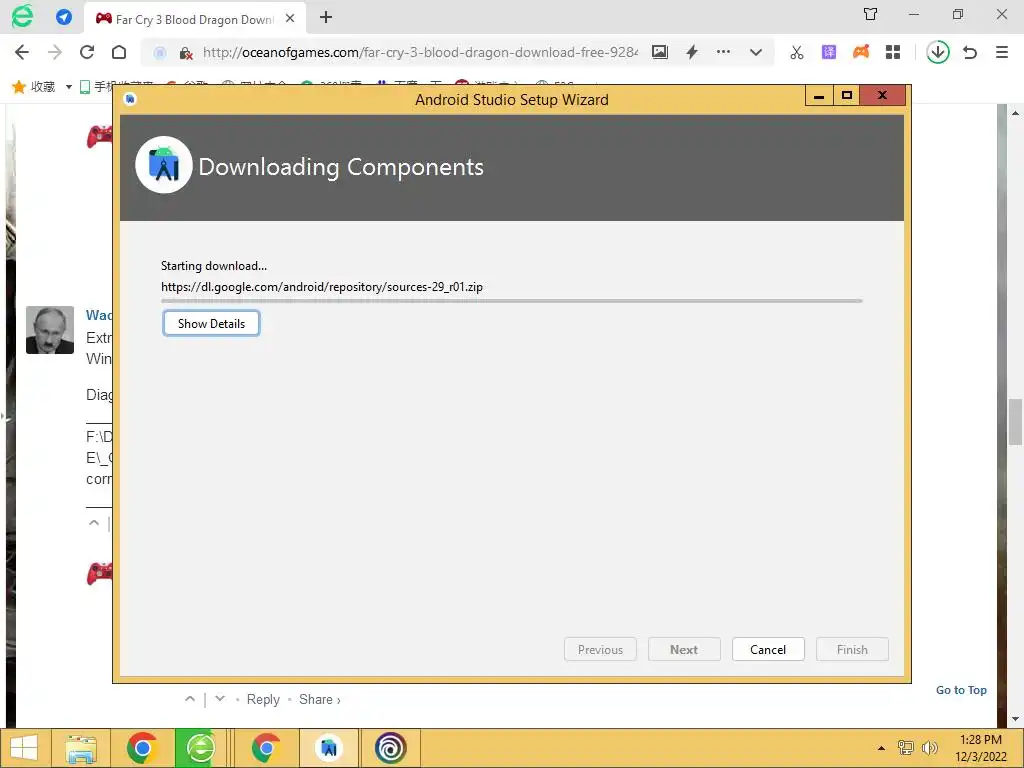Close the Far Cry 3 Blood Dragon tab
The width and height of the screenshot is (1024, 768).
tap(291, 18)
